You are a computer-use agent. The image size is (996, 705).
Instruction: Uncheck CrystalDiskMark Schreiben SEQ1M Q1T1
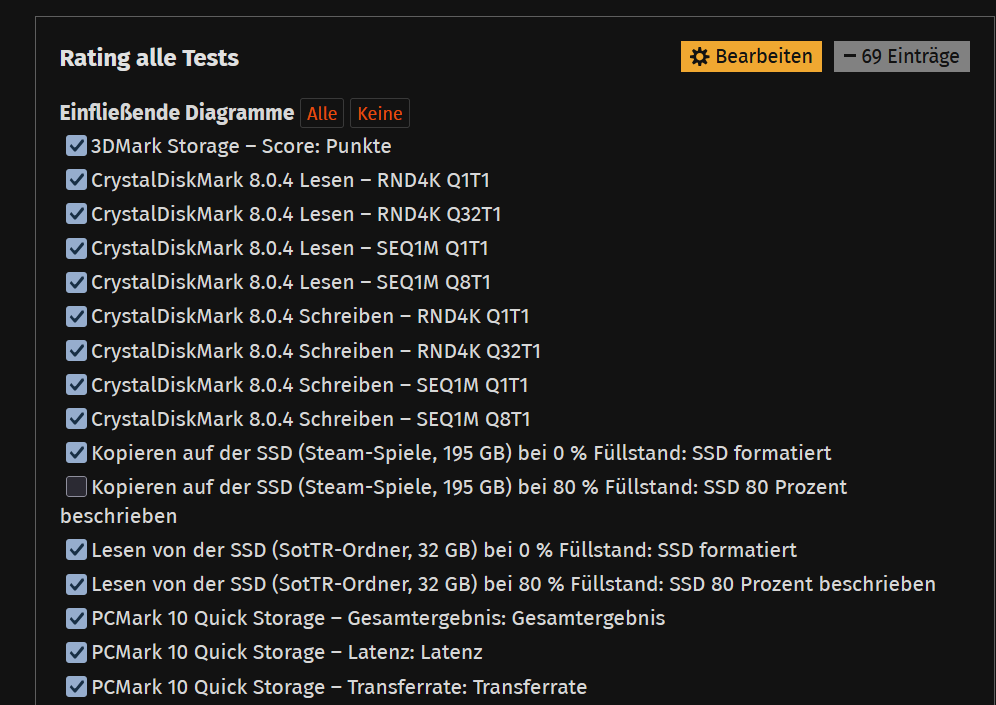pyautogui.click(x=77, y=385)
